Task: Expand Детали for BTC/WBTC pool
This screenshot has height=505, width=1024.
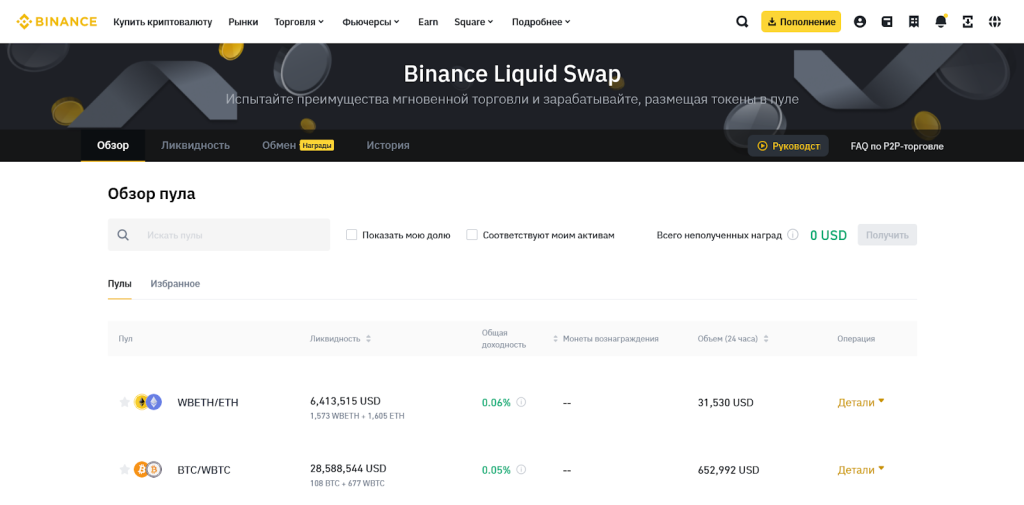Action: [860, 469]
